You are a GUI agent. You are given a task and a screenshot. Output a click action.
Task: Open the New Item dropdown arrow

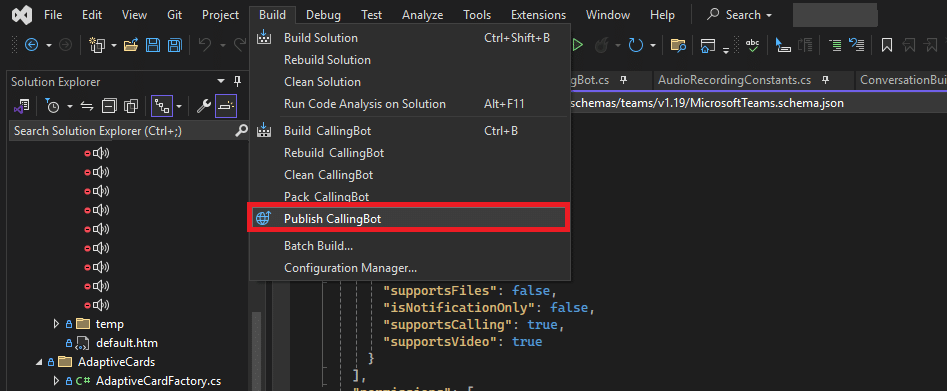tap(114, 45)
